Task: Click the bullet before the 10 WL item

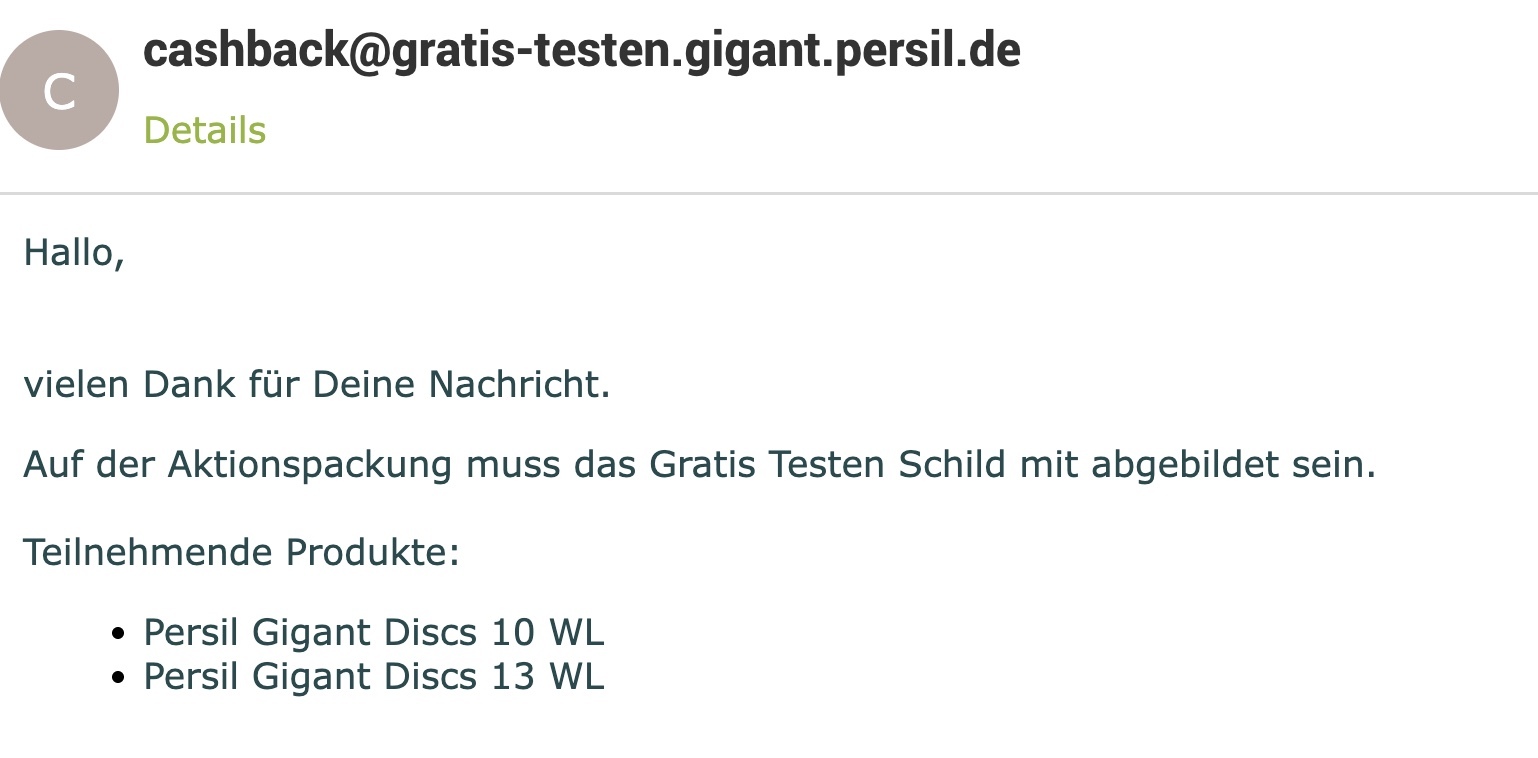Action: click(119, 634)
